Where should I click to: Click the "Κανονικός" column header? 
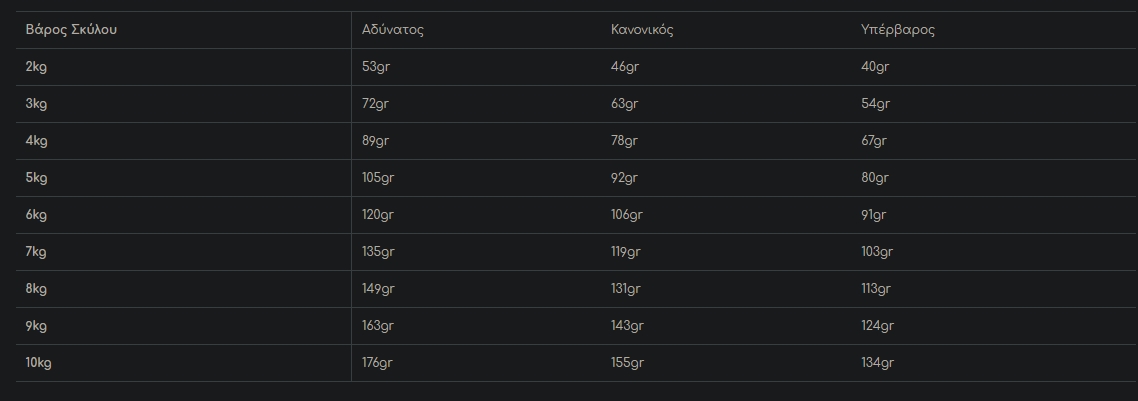tap(642, 30)
